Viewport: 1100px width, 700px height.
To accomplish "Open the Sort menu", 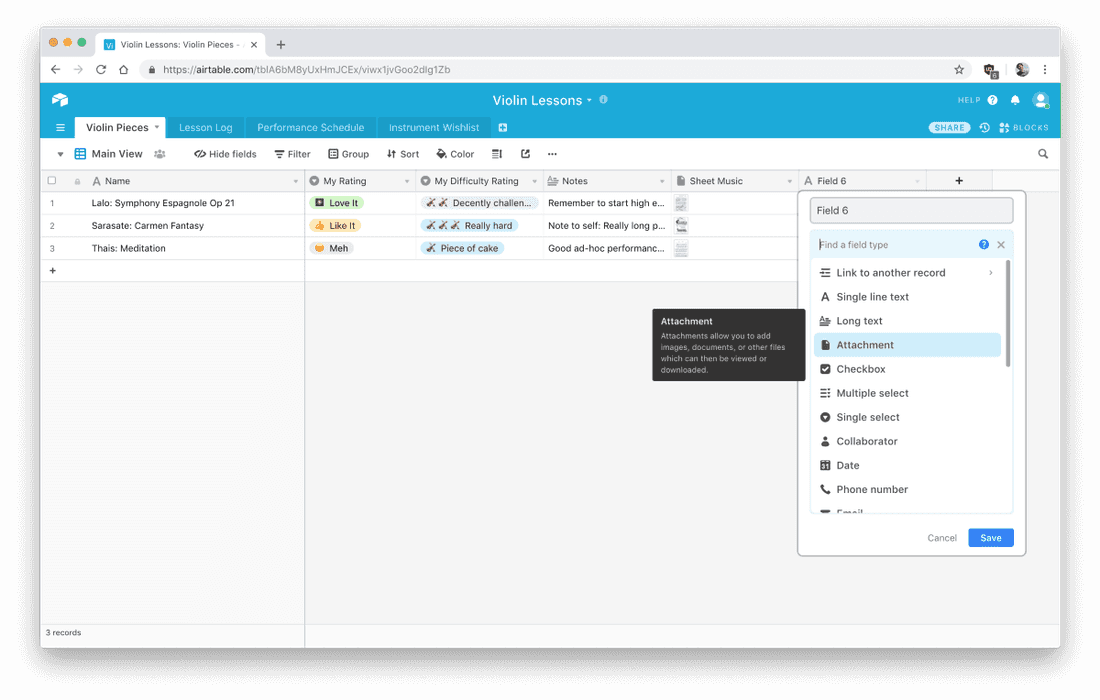I will 403,153.
